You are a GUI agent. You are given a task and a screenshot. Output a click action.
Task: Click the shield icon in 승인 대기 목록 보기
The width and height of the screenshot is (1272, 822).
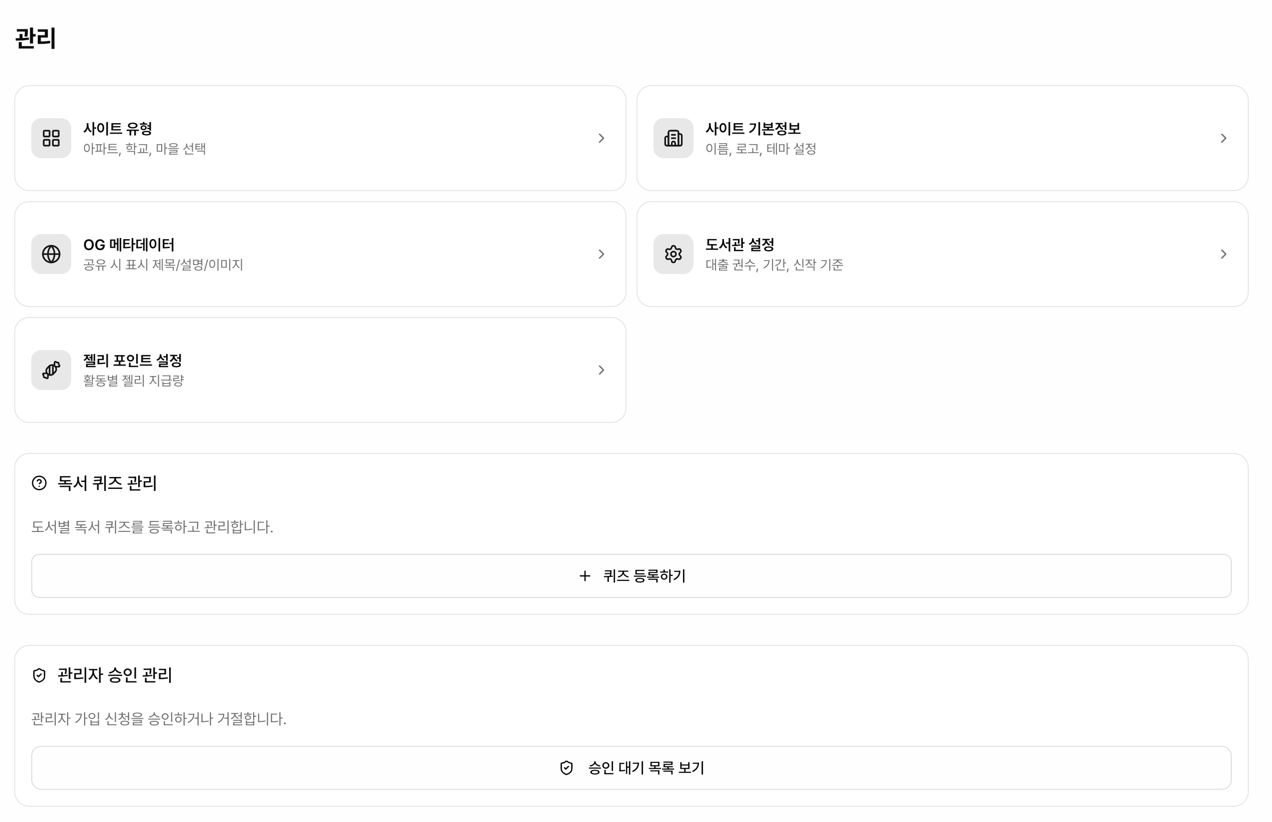coord(566,768)
